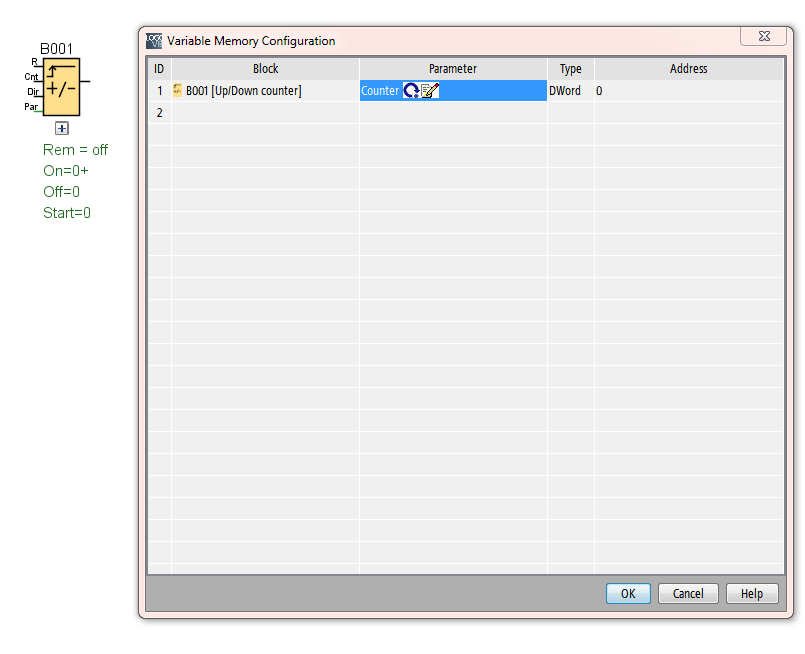805x654 pixels.
Task: Click the edit pencil icon in Counter cell
Action: point(430,91)
